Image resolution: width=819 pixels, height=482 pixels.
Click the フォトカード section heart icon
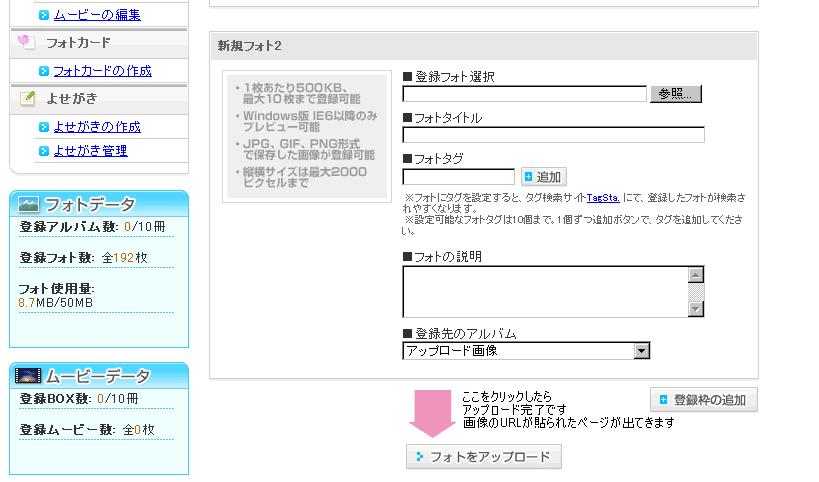pyautogui.click(x=26, y=42)
